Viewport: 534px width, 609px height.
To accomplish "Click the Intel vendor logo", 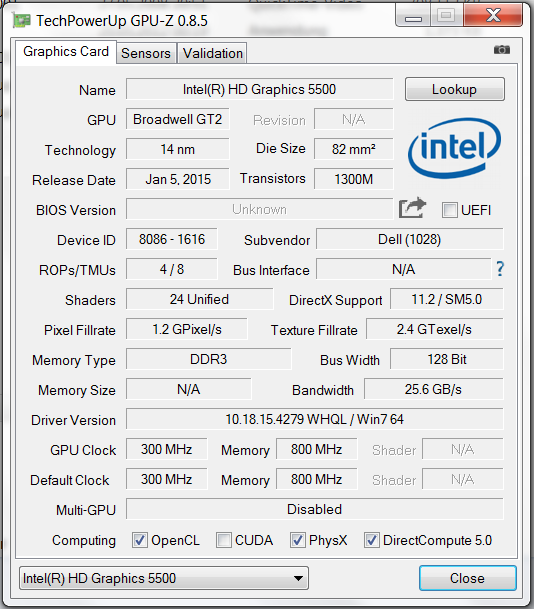I will pyautogui.click(x=454, y=148).
